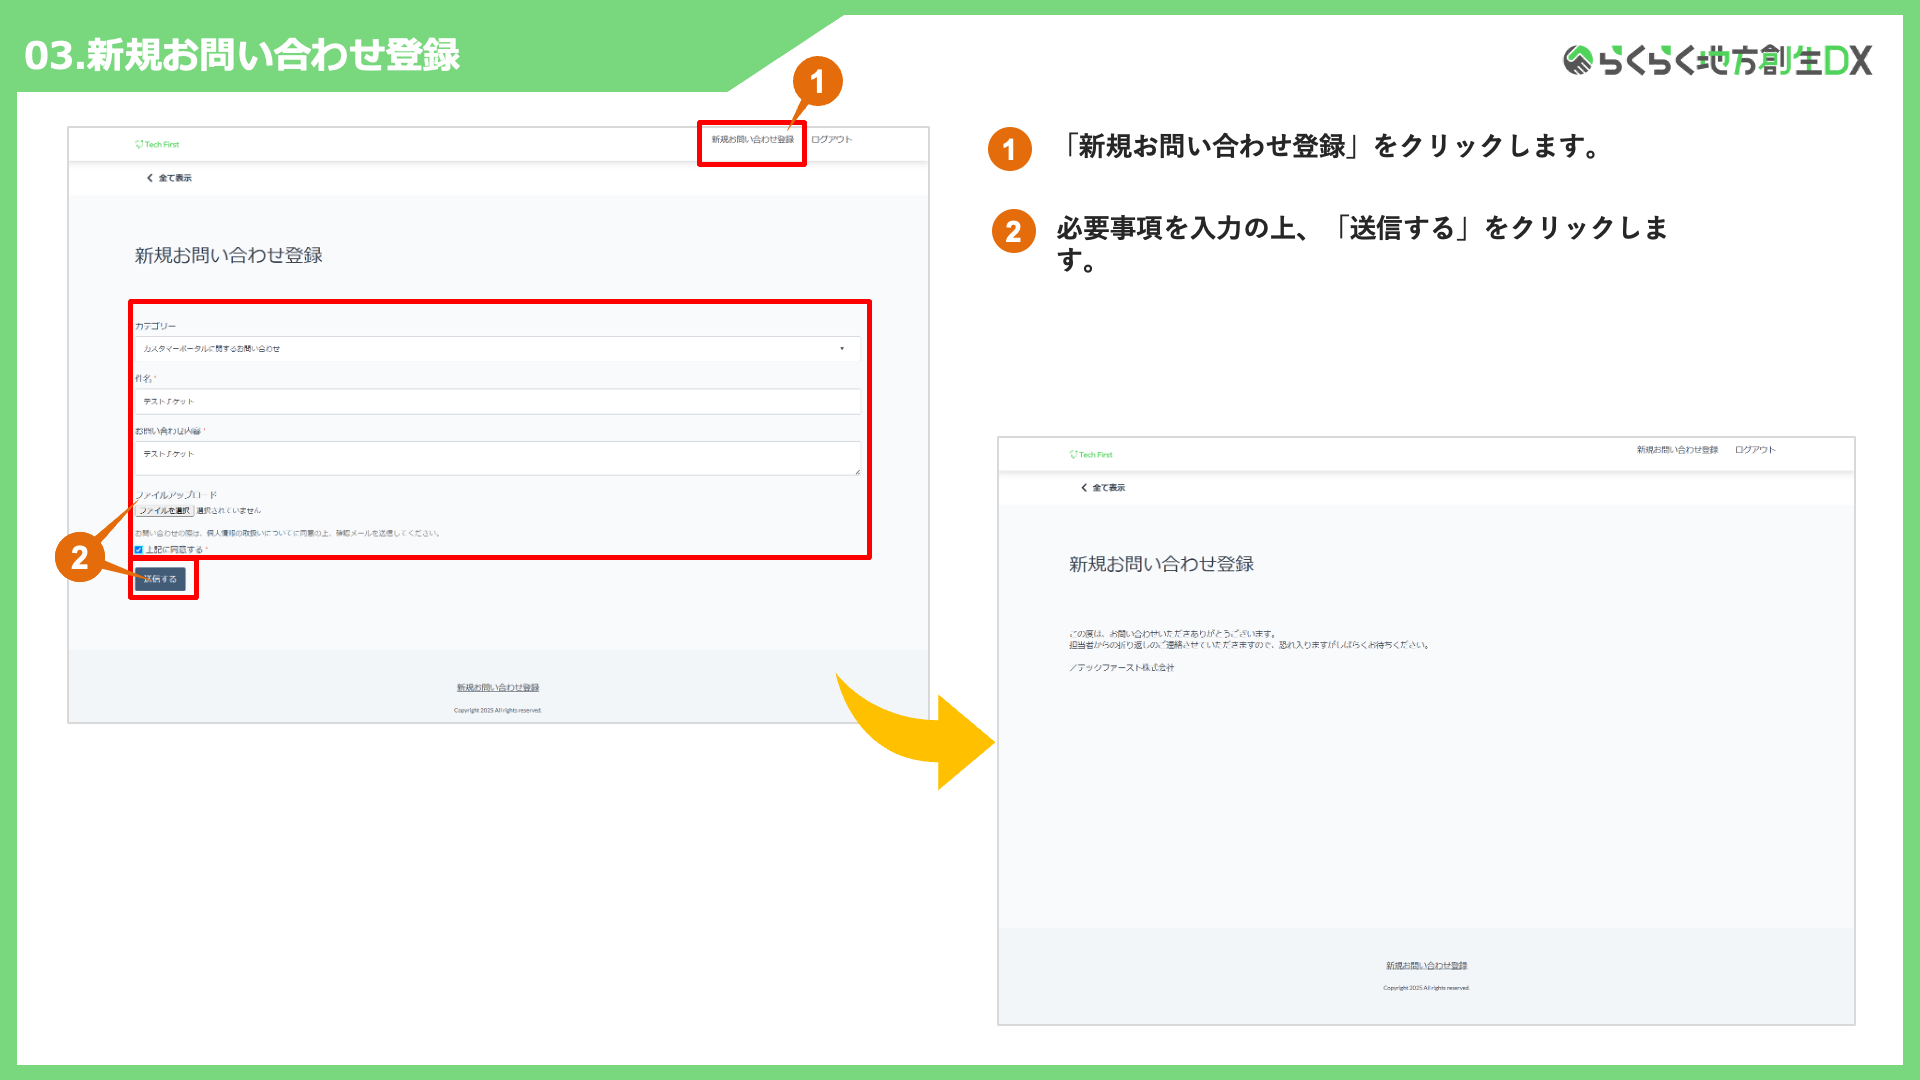Open the カテゴリー dropdown
Viewport: 1920px width, 1080px height.
(497, 349)
